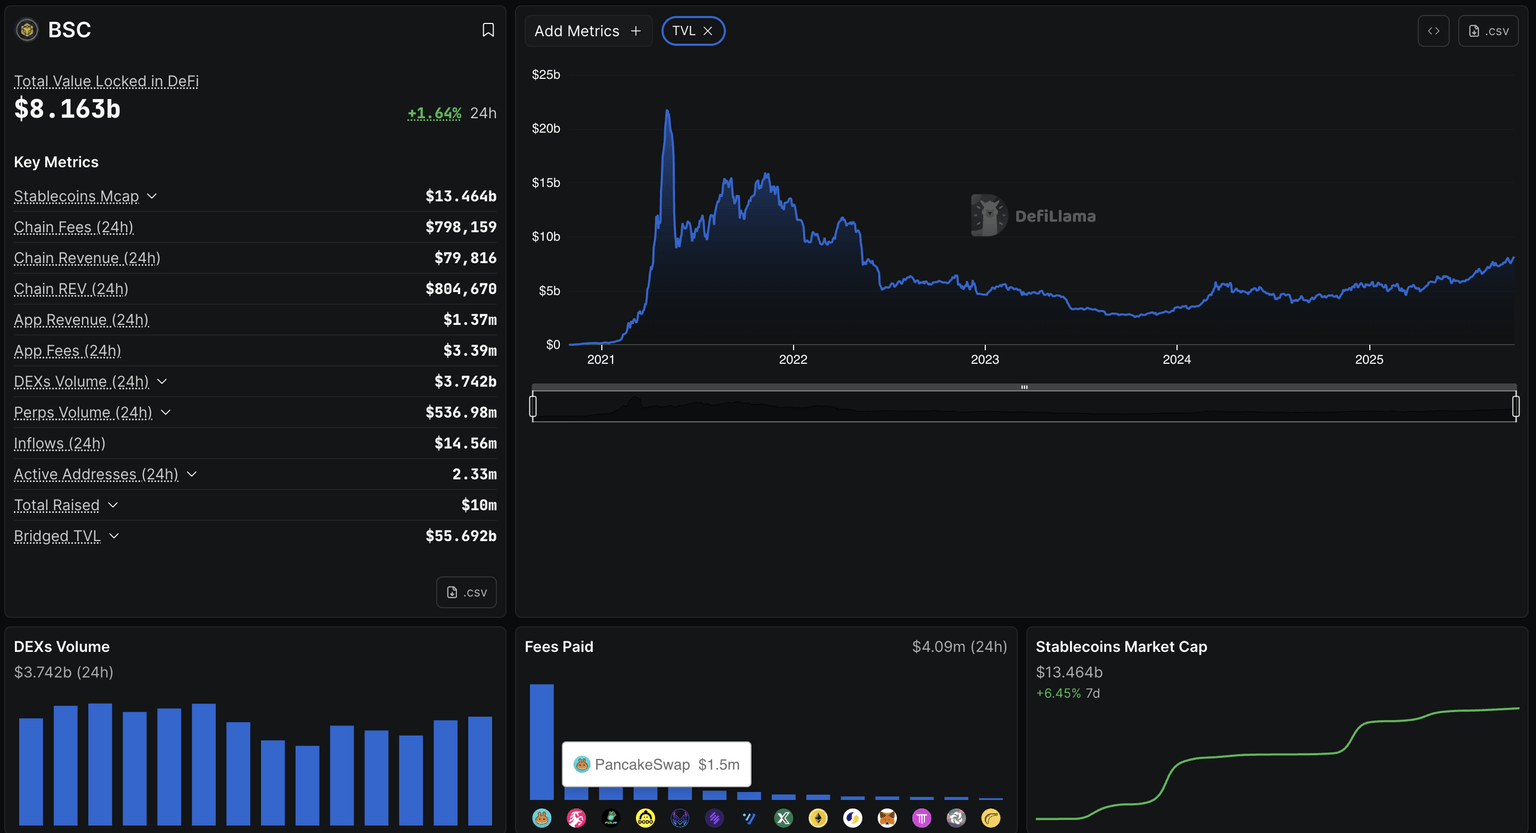Expand the Active Addresses (24h) row
1536x833 pixels.
click(x=192, y=474)
